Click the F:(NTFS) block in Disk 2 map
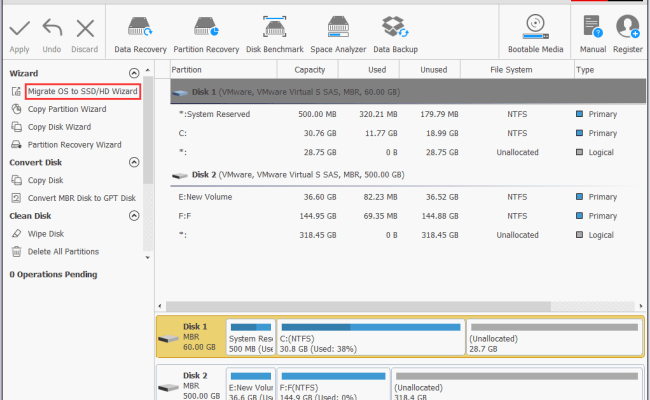650x400 pixels. [x=333, y=384]
